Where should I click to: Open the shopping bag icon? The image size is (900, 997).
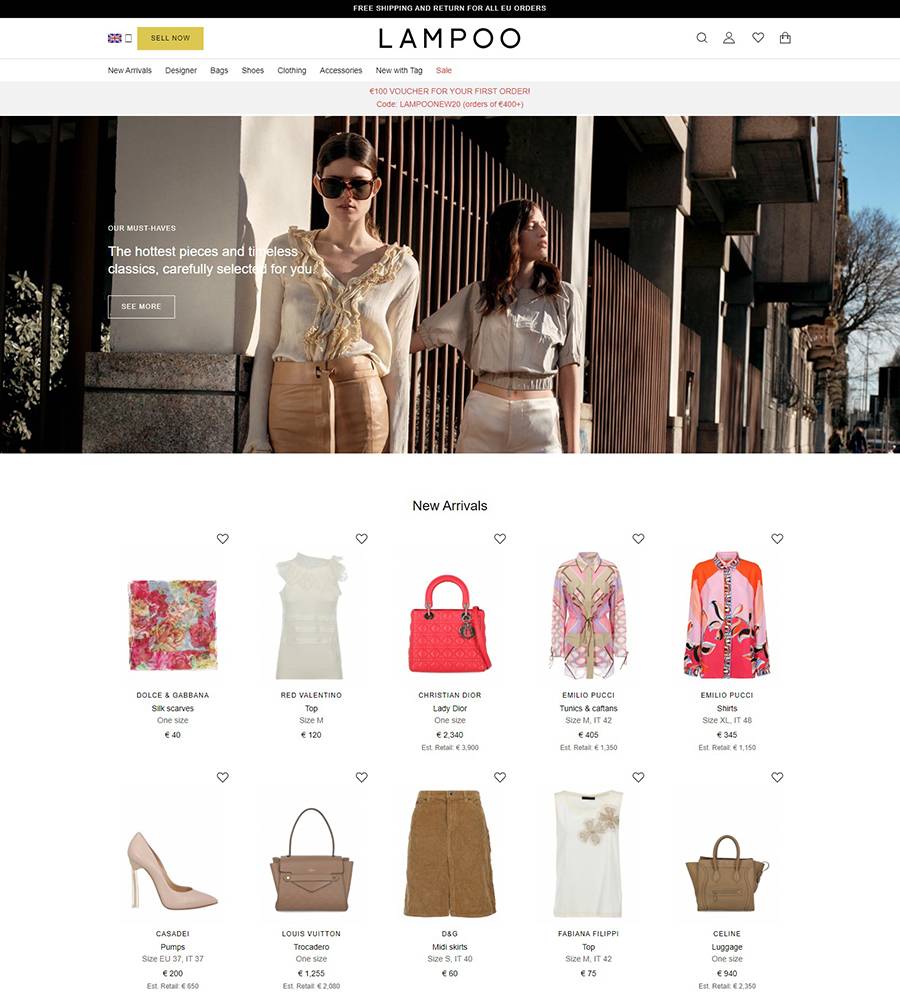(786, 38)
